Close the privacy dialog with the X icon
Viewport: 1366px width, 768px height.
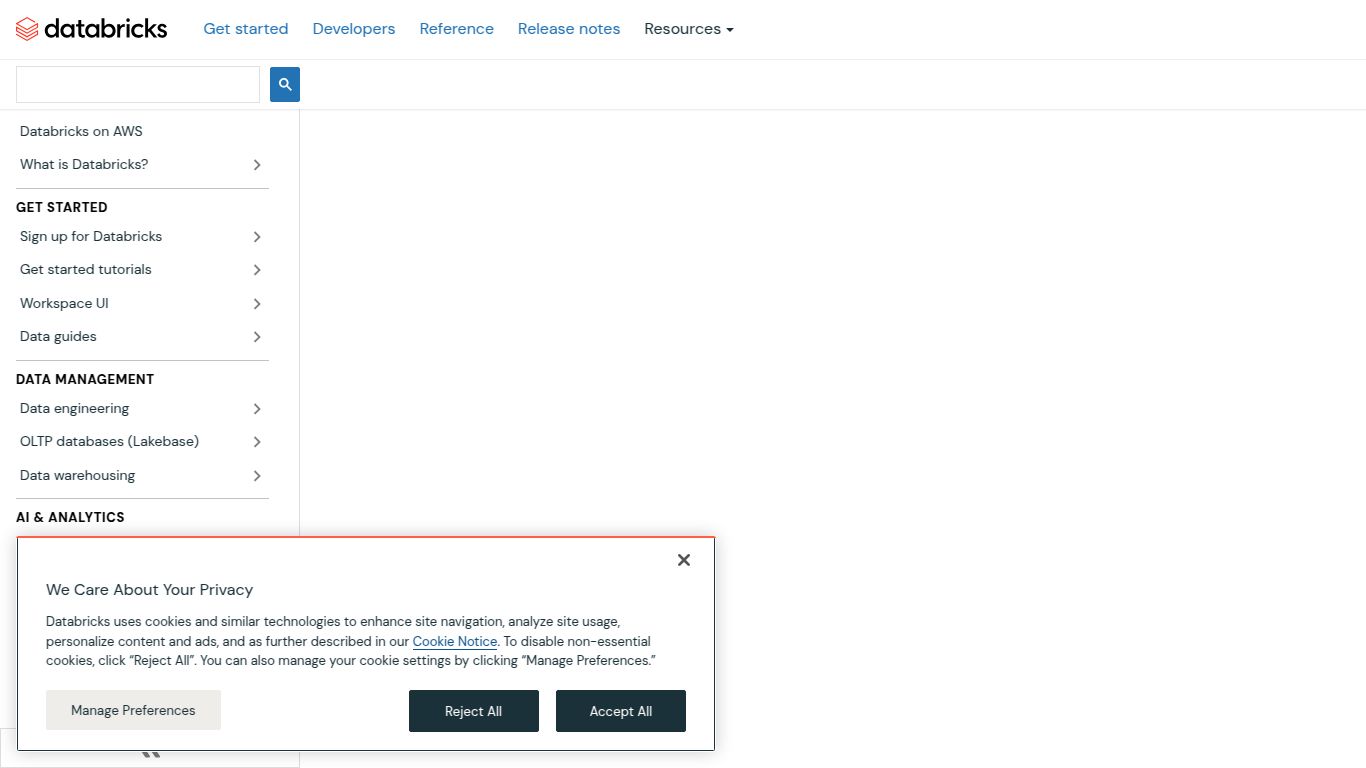click(683, 560)
